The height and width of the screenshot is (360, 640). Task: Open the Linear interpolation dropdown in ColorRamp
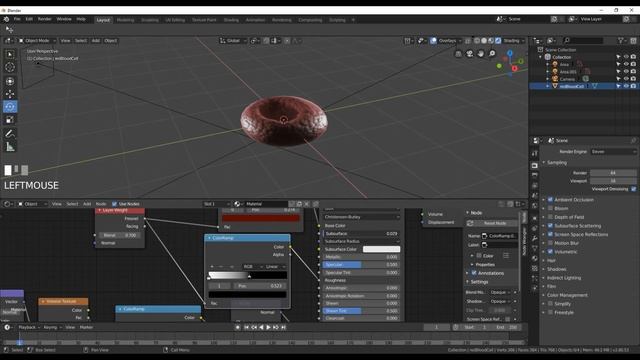[275, 267]
